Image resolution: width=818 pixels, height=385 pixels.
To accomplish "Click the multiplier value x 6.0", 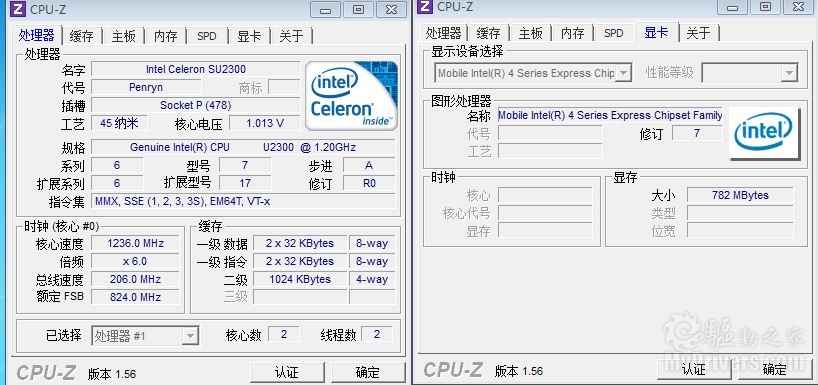I will (x=135, y=261).
